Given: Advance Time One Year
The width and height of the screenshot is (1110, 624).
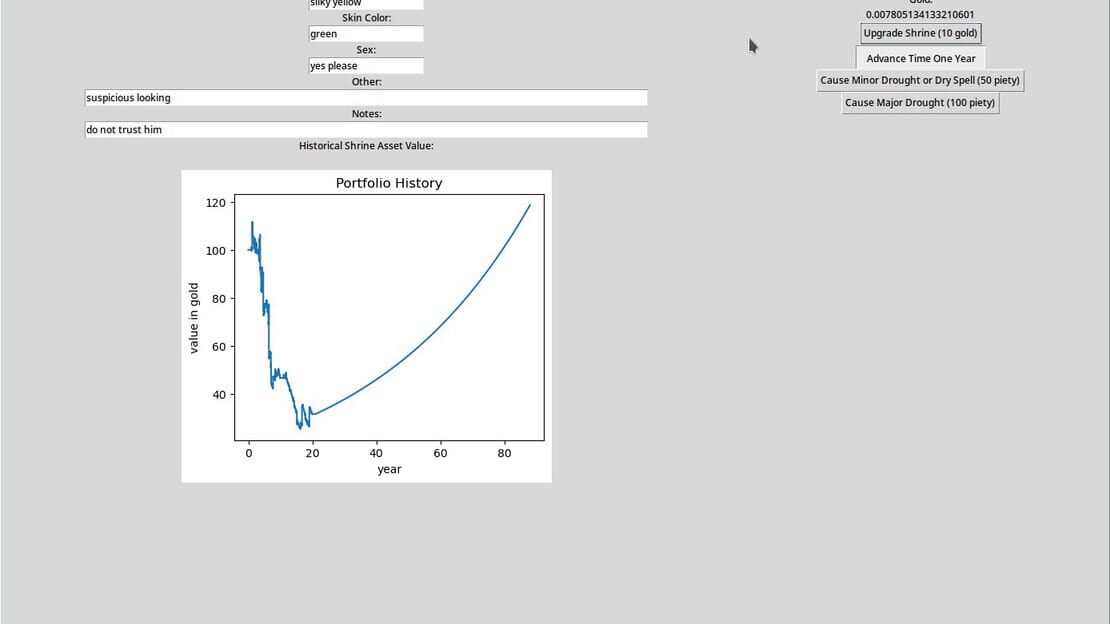Looking at the screenshot, I should coord(920,59).
